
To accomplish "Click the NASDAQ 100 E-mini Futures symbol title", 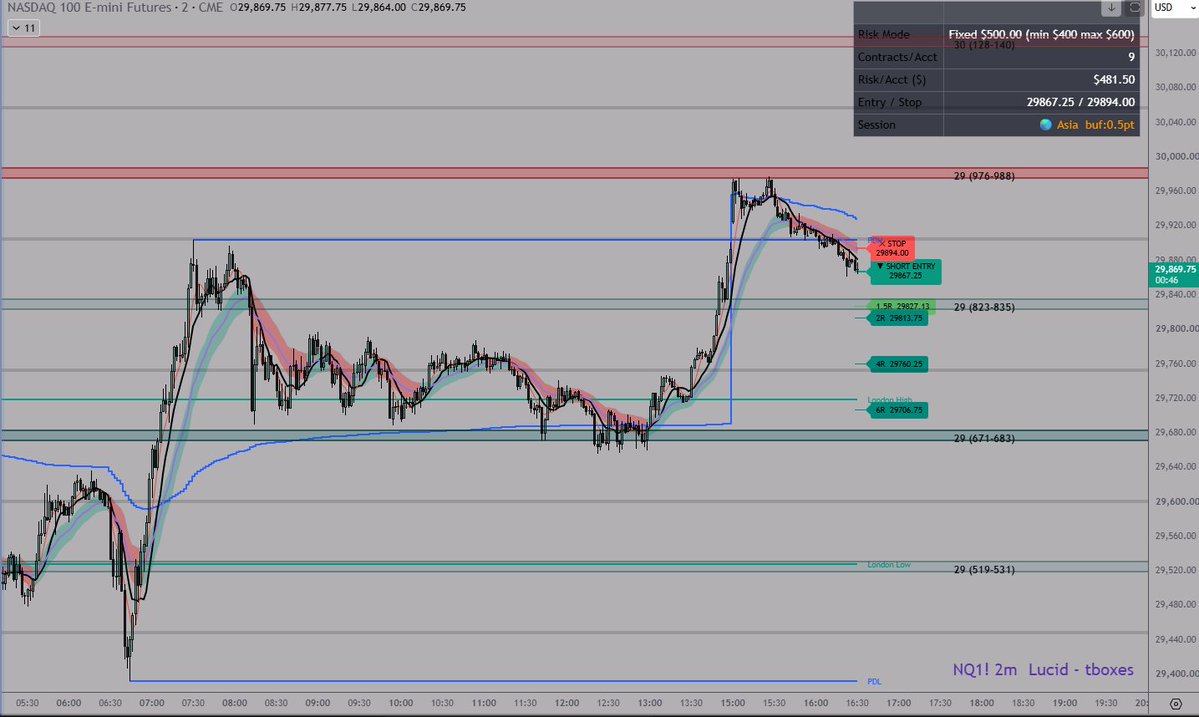I will point(89,8).
